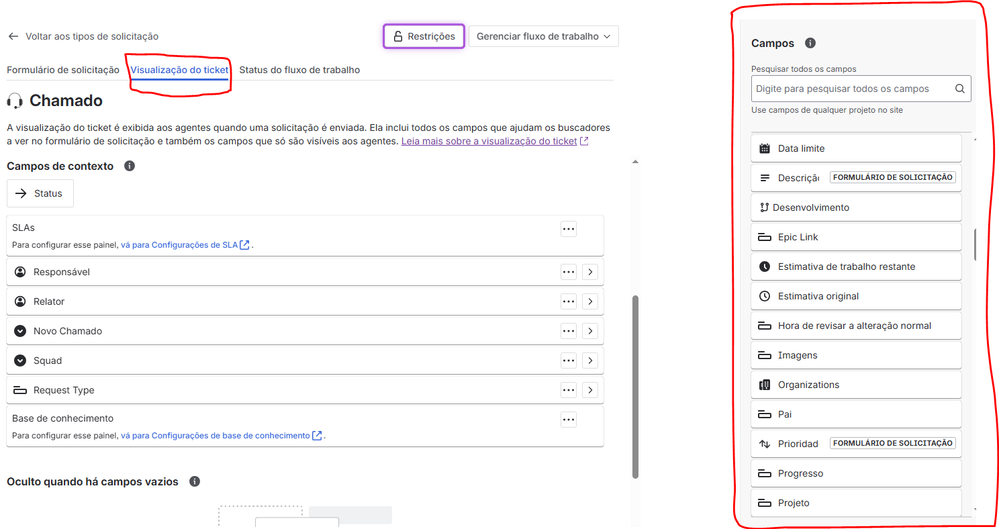
Task: Click the Status context field button
Action: (x=40, y=193)
